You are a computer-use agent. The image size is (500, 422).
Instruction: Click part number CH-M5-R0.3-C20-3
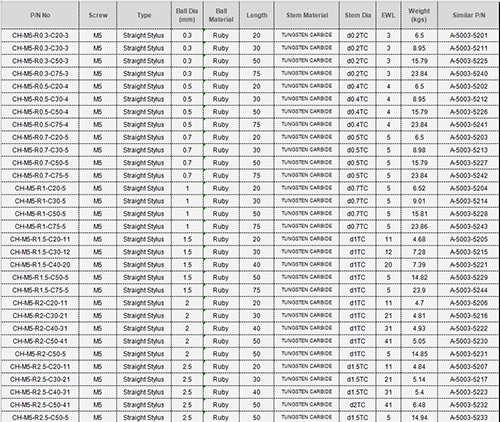[x=40, y=35]
